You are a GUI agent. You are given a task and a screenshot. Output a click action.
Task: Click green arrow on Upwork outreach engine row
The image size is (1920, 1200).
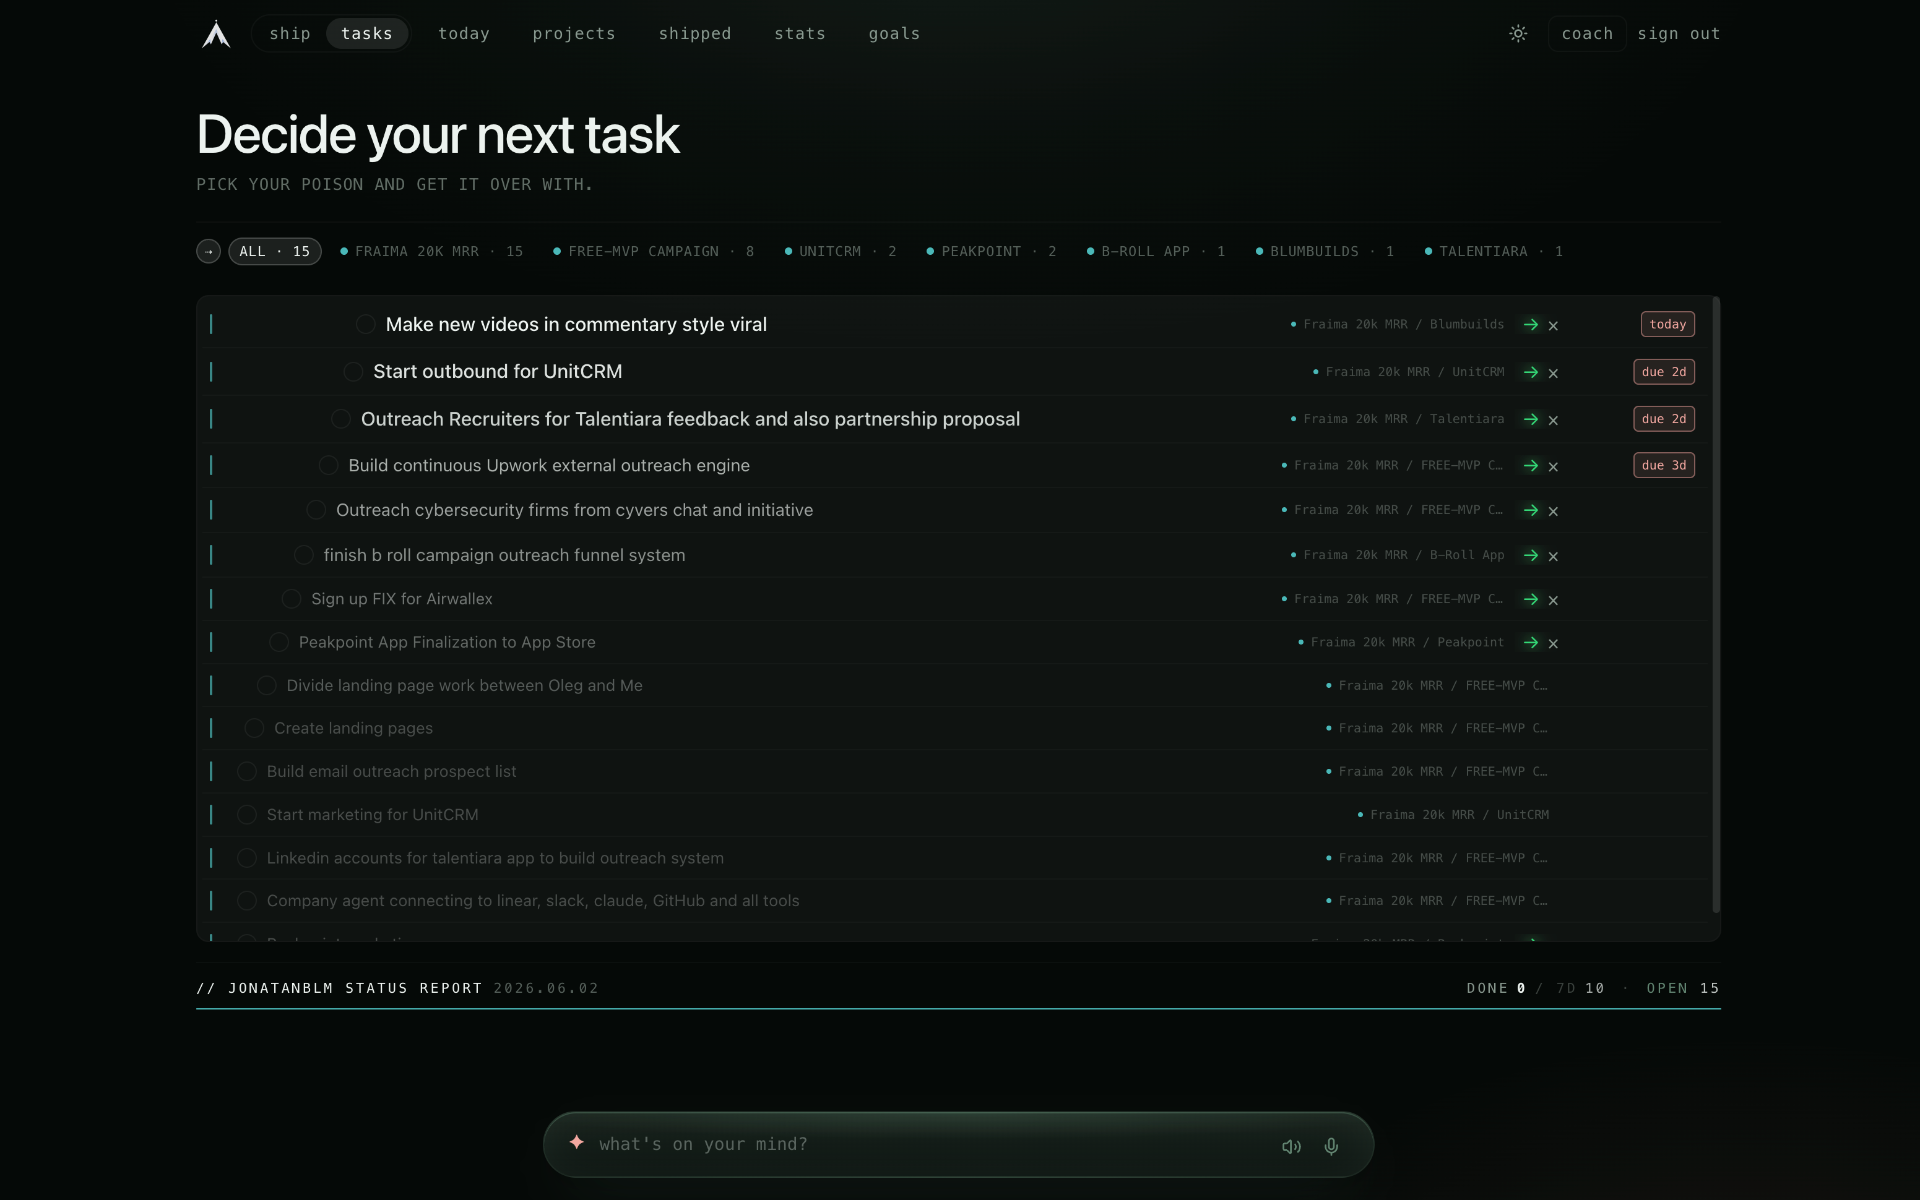click(x=1530, y=465)
